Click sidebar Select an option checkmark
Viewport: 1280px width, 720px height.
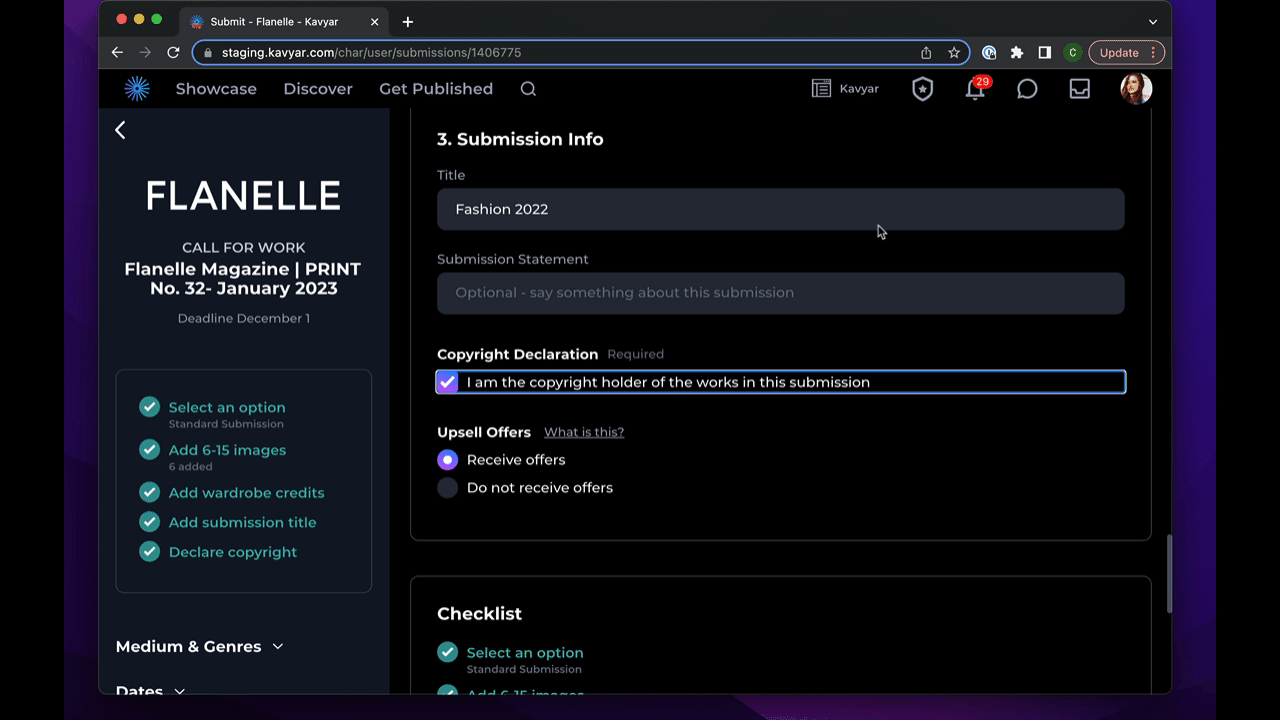149,407
